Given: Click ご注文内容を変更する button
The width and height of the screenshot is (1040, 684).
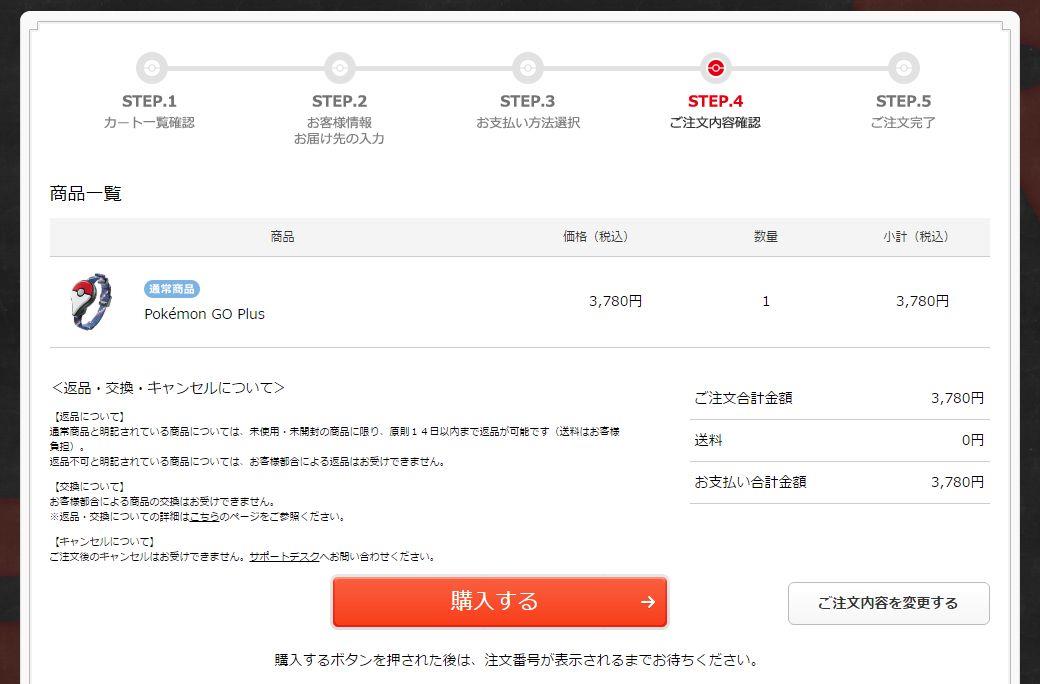Looking at the screenshot, I should pyautogui.click(x=888, y=603).
